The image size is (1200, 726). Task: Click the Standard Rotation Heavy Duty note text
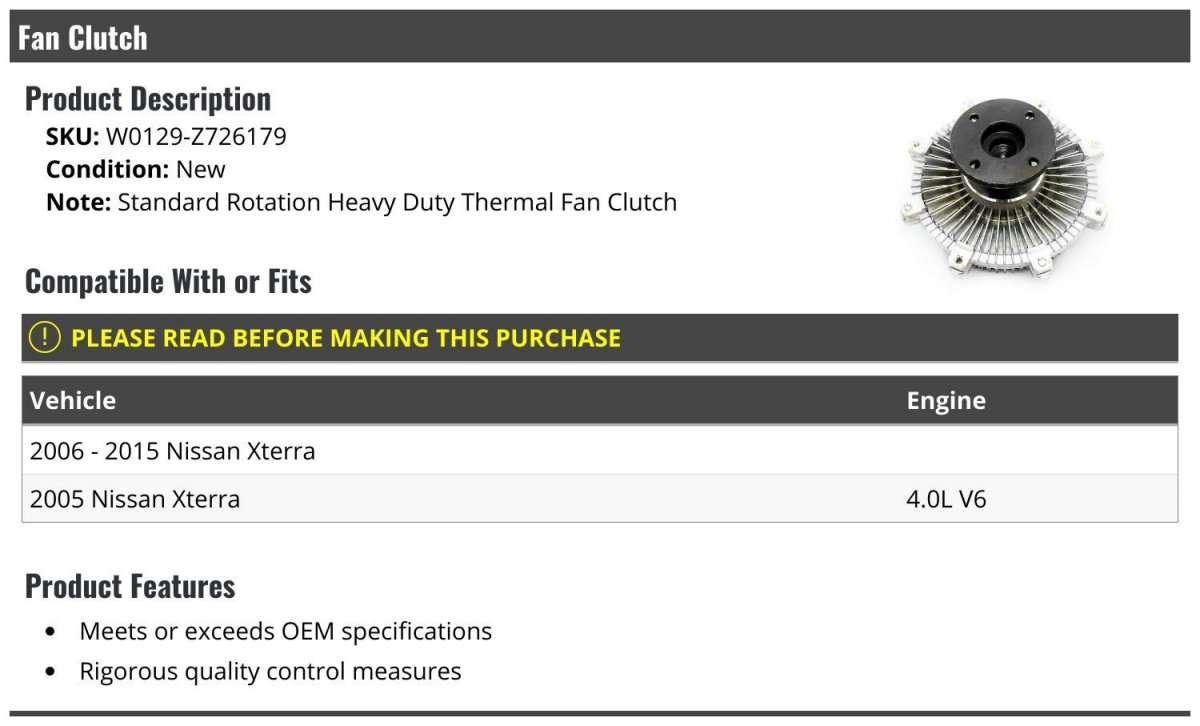tap(397, 202)
